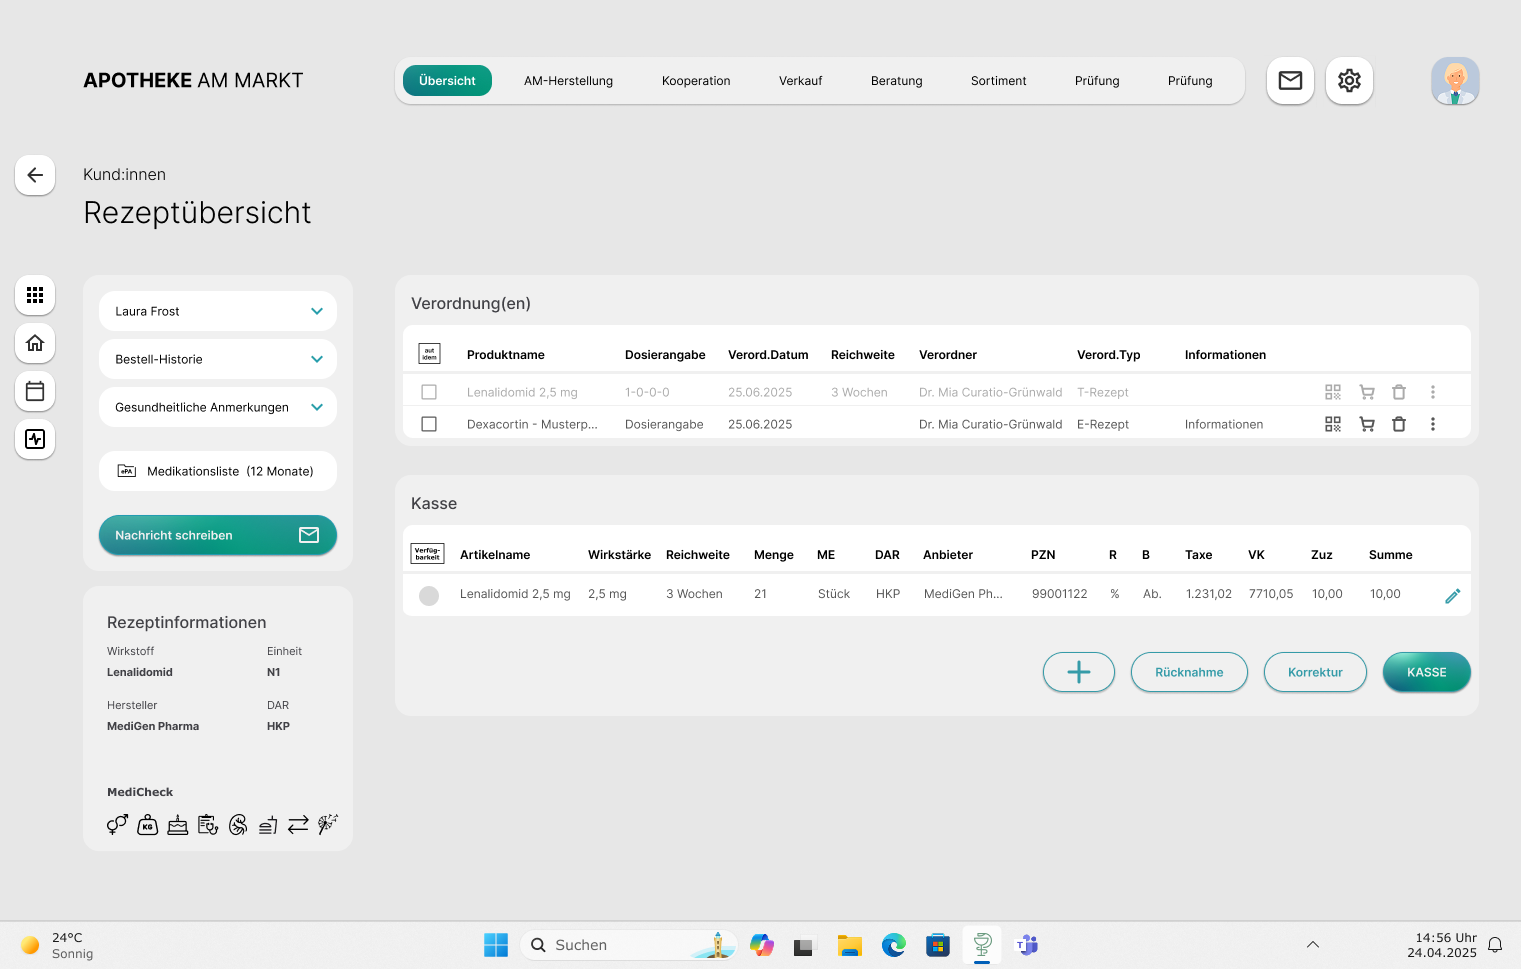Image resolution: width=1521 pixels, height=969 pixels.
Task: Open the calendar from the sidebar
Action: [x=35, y=391]
